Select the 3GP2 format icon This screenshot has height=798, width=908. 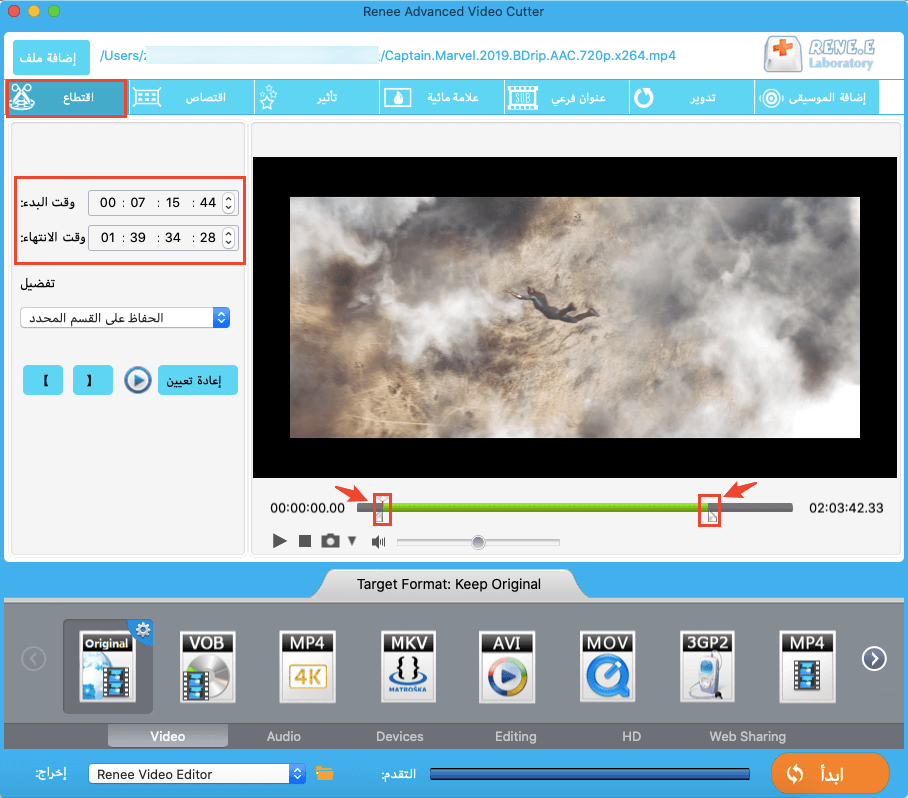coord(707,667)
